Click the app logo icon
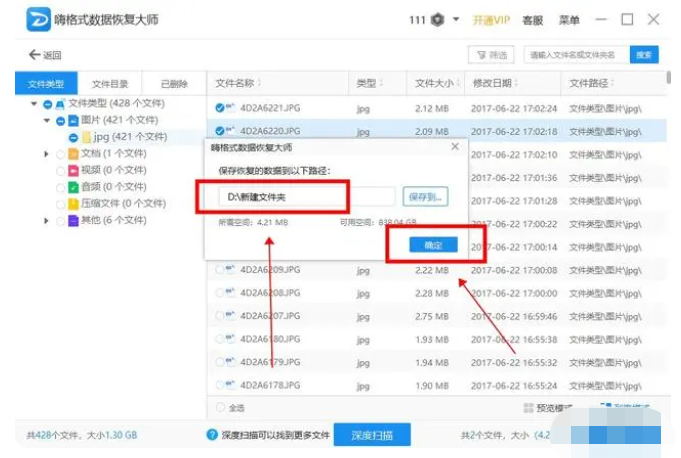The width and height of the screenshot is (681, 458). coord(38,19)
